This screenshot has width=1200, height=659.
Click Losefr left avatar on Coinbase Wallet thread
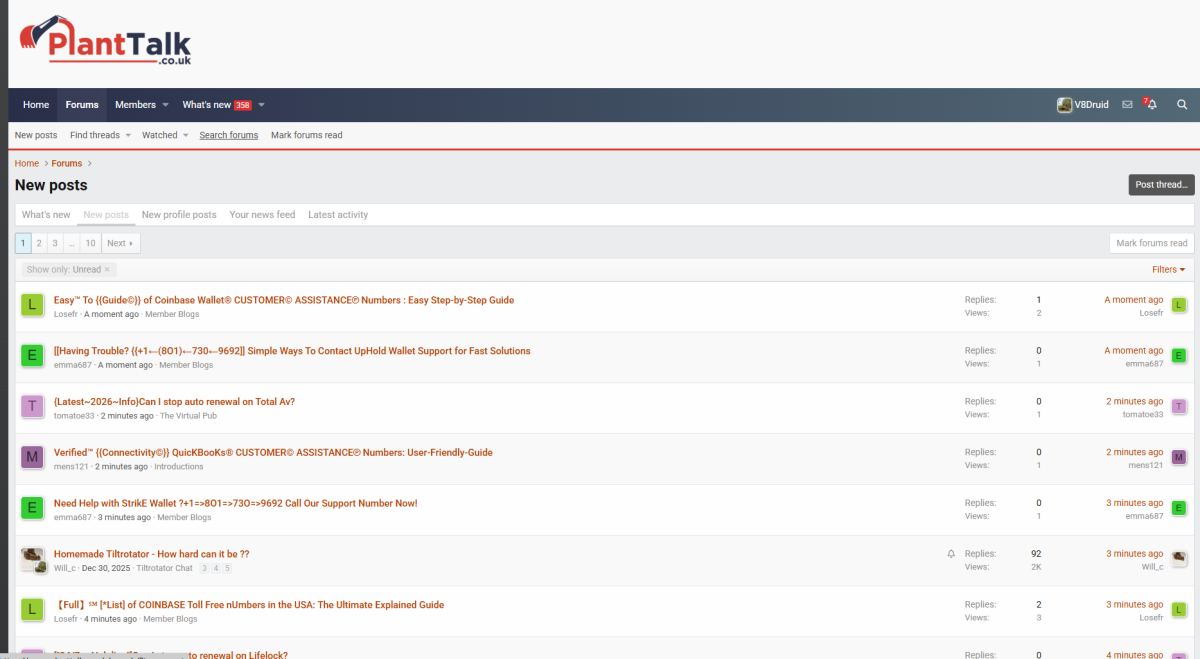(x=32, y=305)
